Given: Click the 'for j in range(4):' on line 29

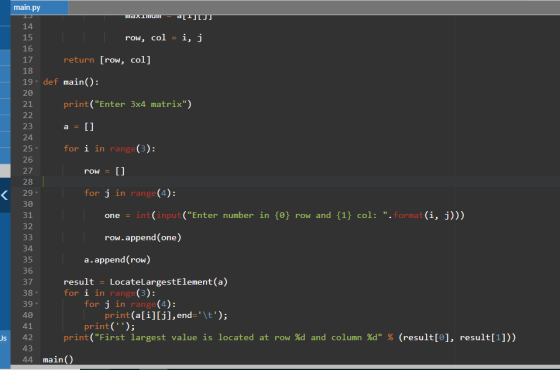Looking at the screenshot, I should tap(130, 193).
